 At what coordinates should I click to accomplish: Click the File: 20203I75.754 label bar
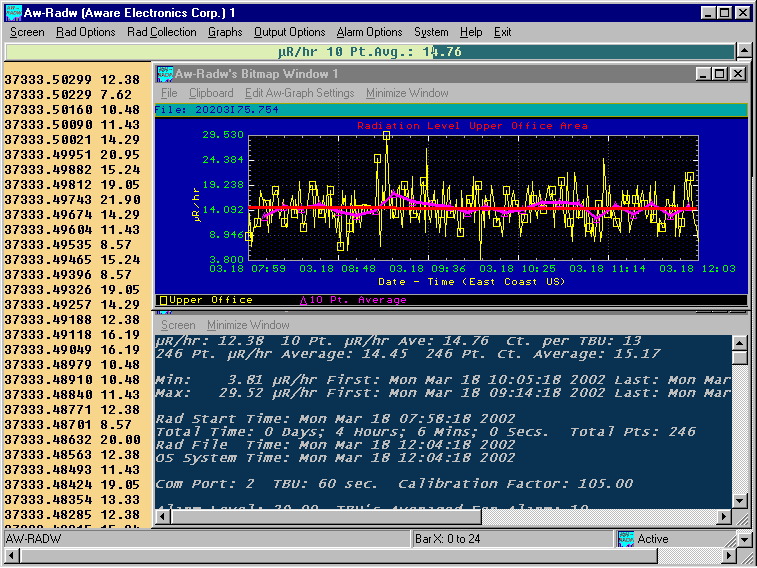[x=450, y=110]
